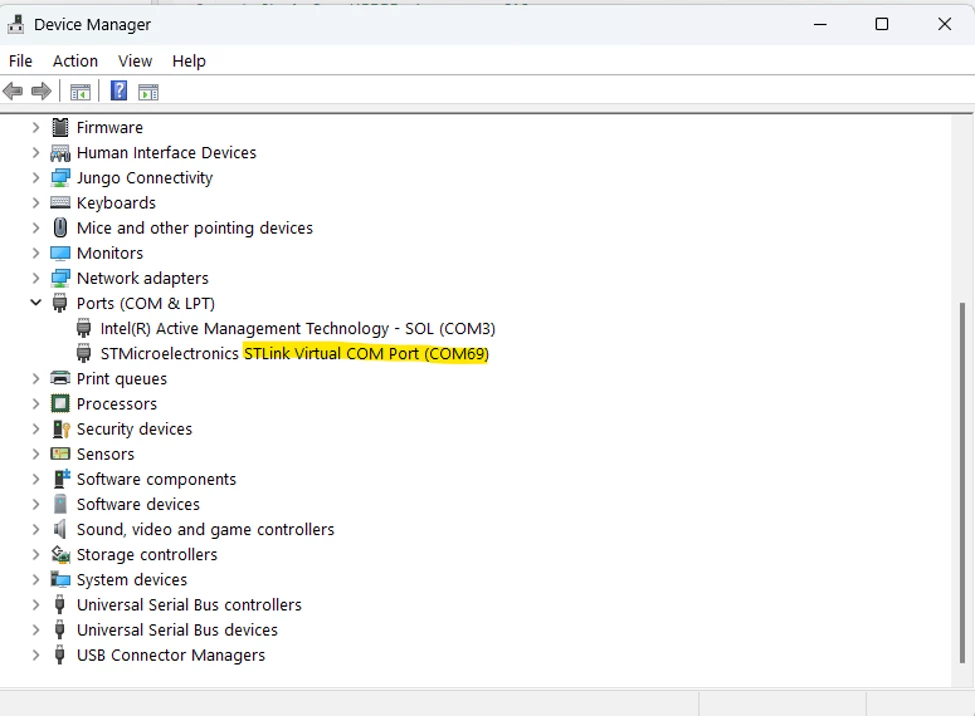Image resolution: width=975 pixels, height=716 pixels.
Task: Select the Software devices label
Action: tap(138, 504)
